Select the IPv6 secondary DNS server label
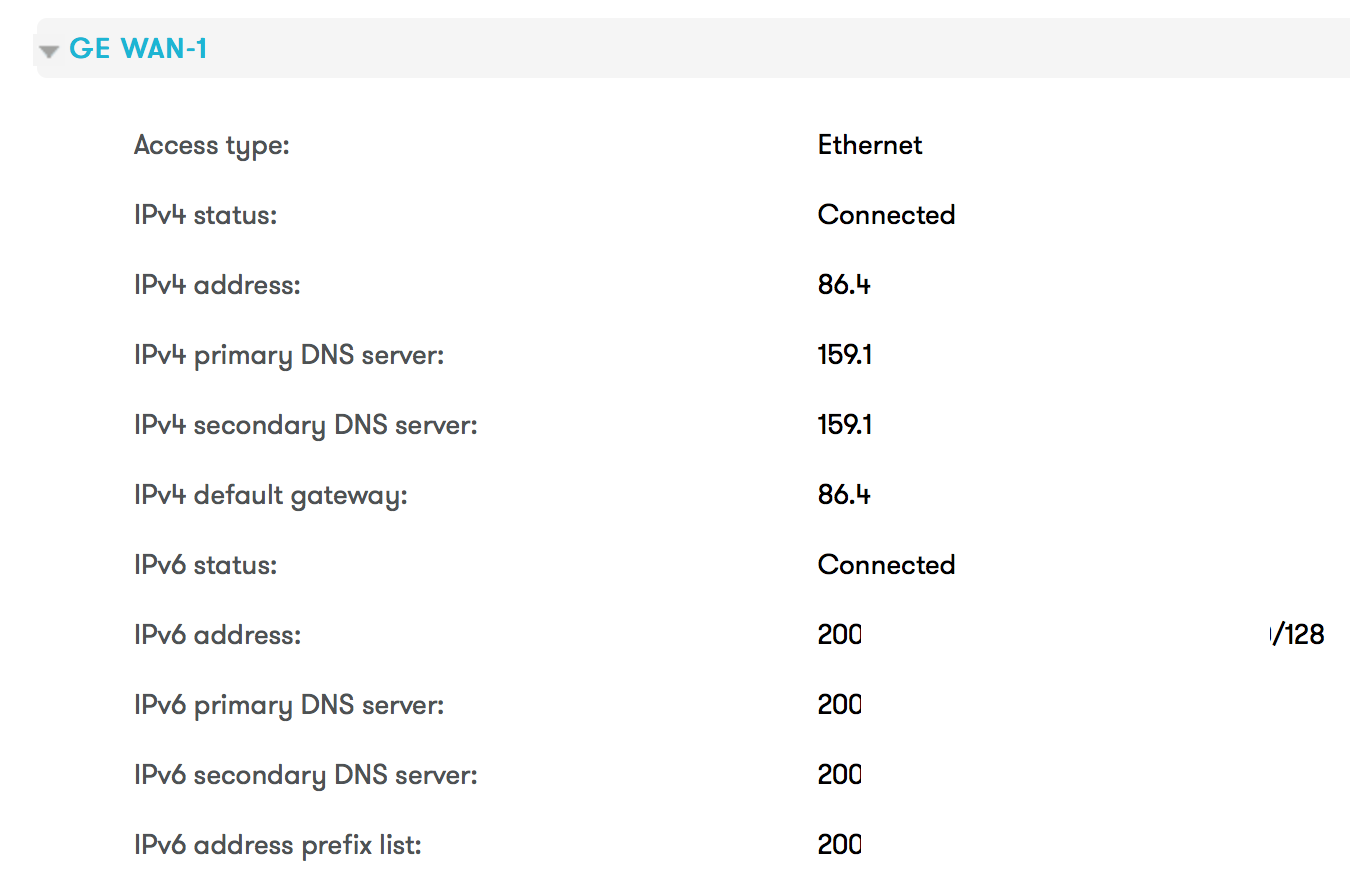Viewport: 1350px width, 874px height. pos(305,776)
